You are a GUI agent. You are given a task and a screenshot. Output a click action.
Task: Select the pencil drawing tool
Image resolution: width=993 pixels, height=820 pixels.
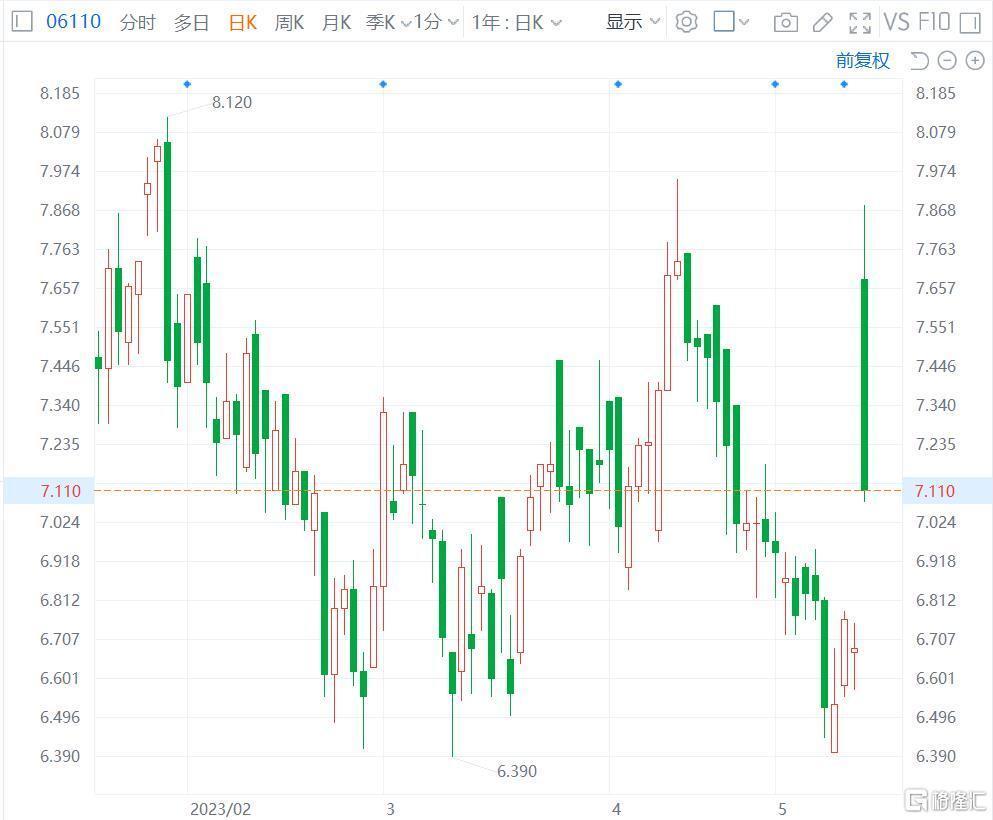click(x=822, y=23)
